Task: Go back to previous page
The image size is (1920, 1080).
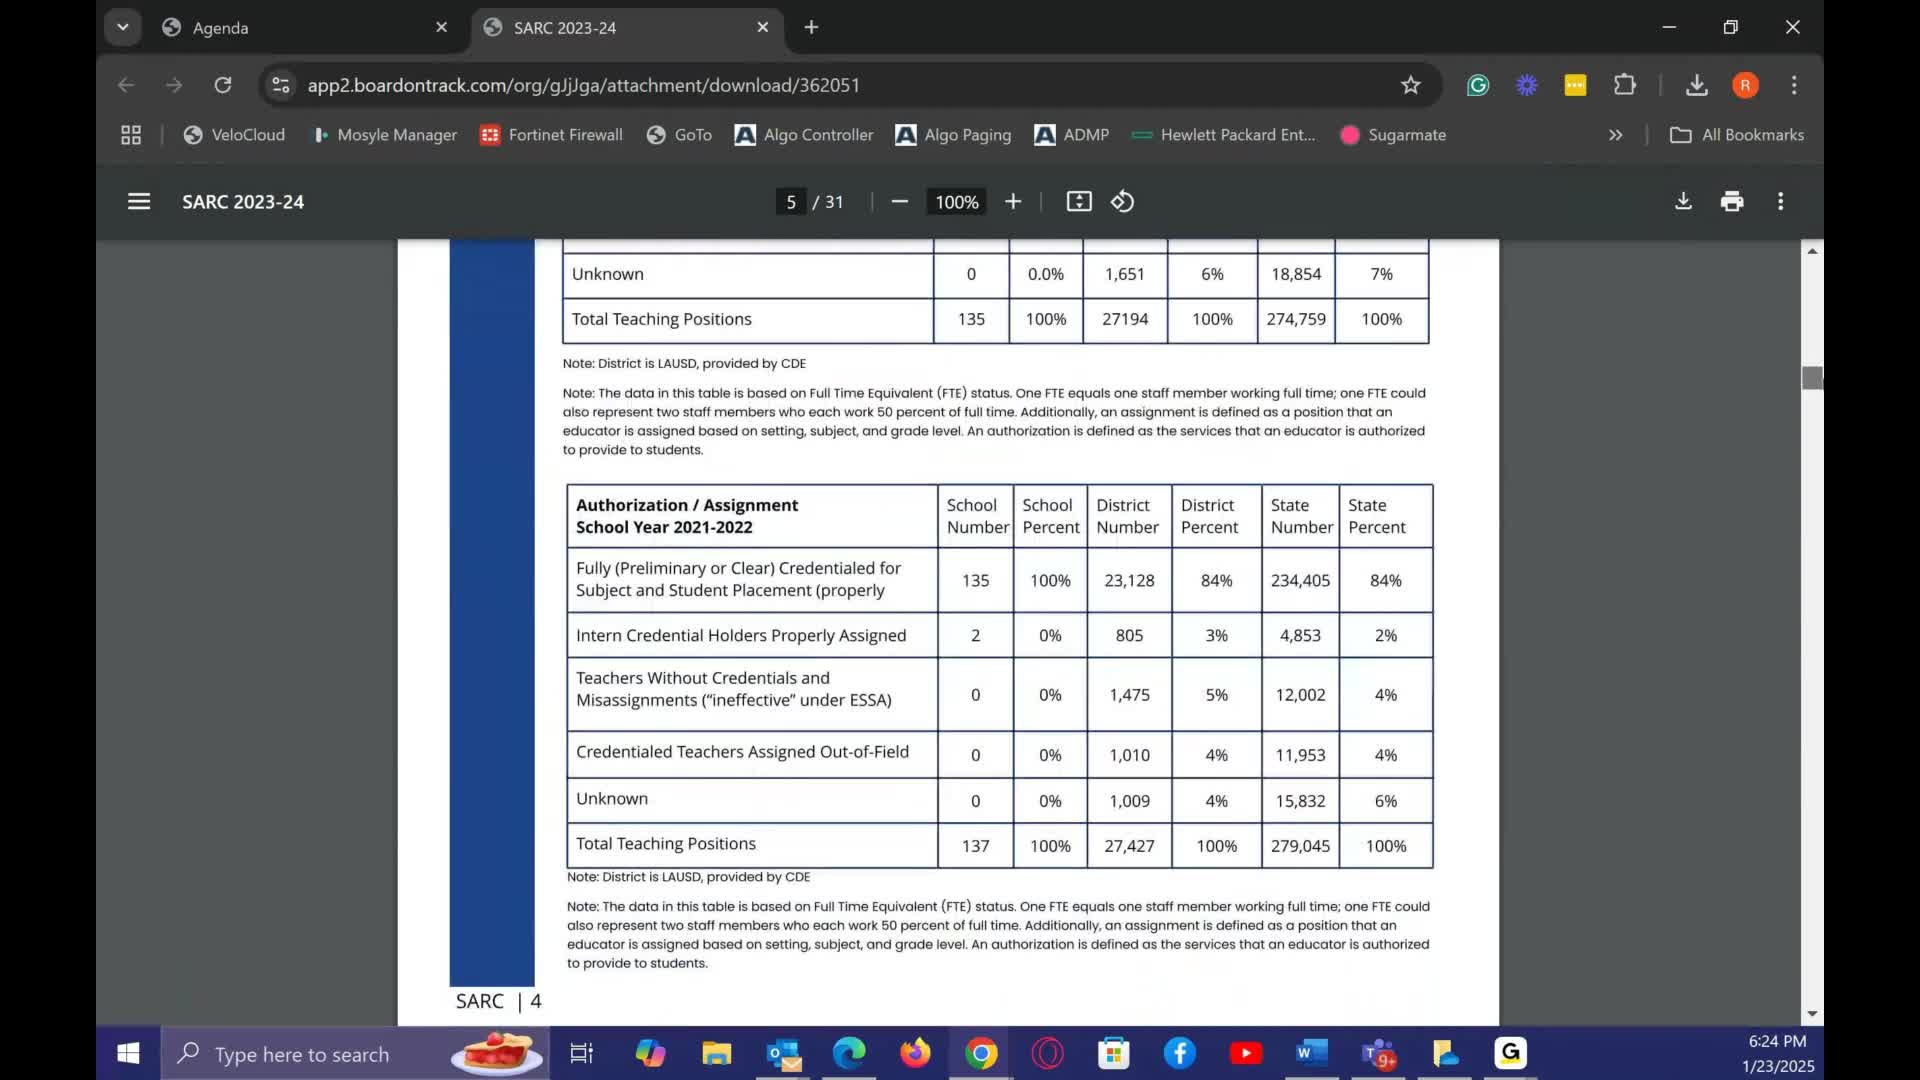Action: coord(126,85)
